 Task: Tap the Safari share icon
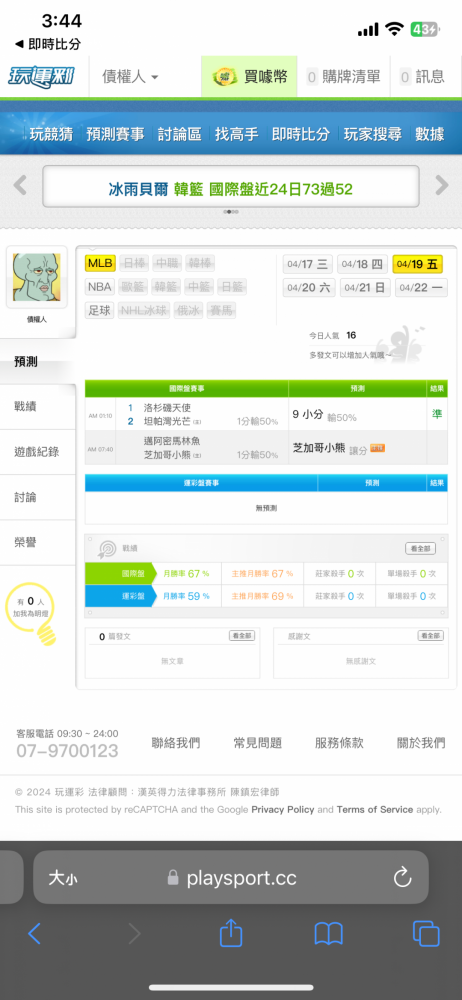click(231, 934)
